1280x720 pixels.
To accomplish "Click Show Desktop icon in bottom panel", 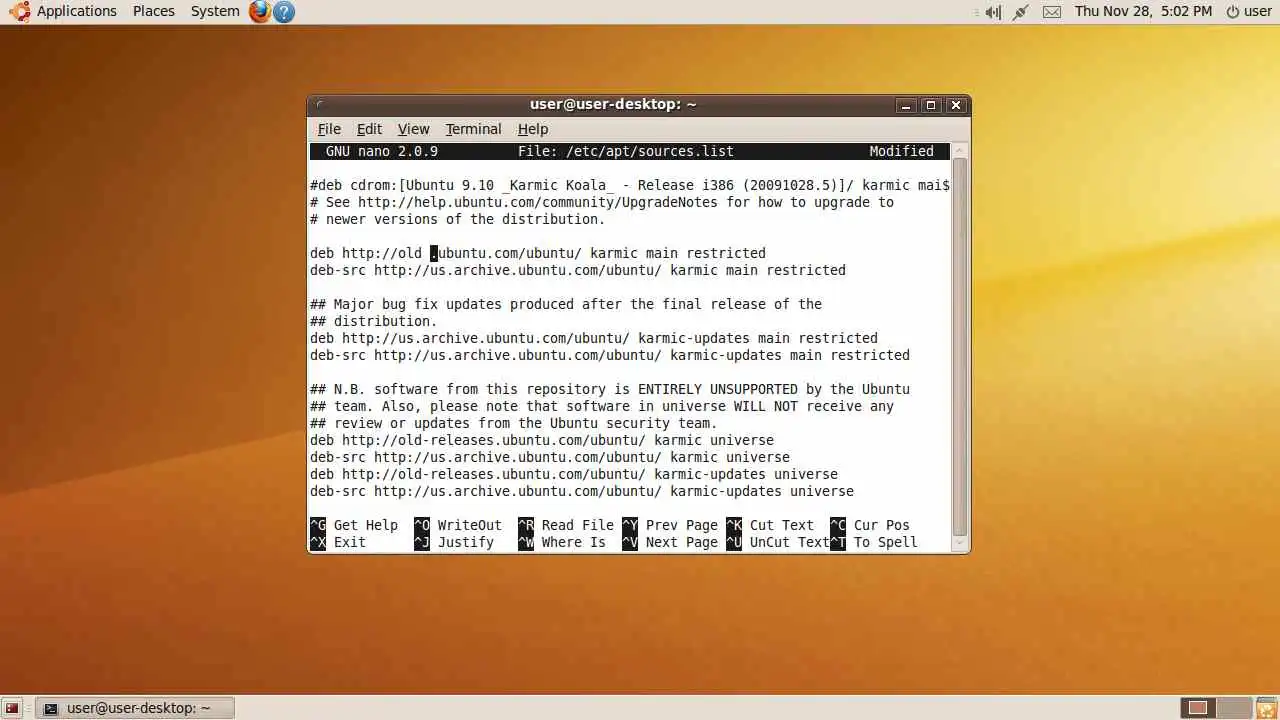I will point(12,708).
